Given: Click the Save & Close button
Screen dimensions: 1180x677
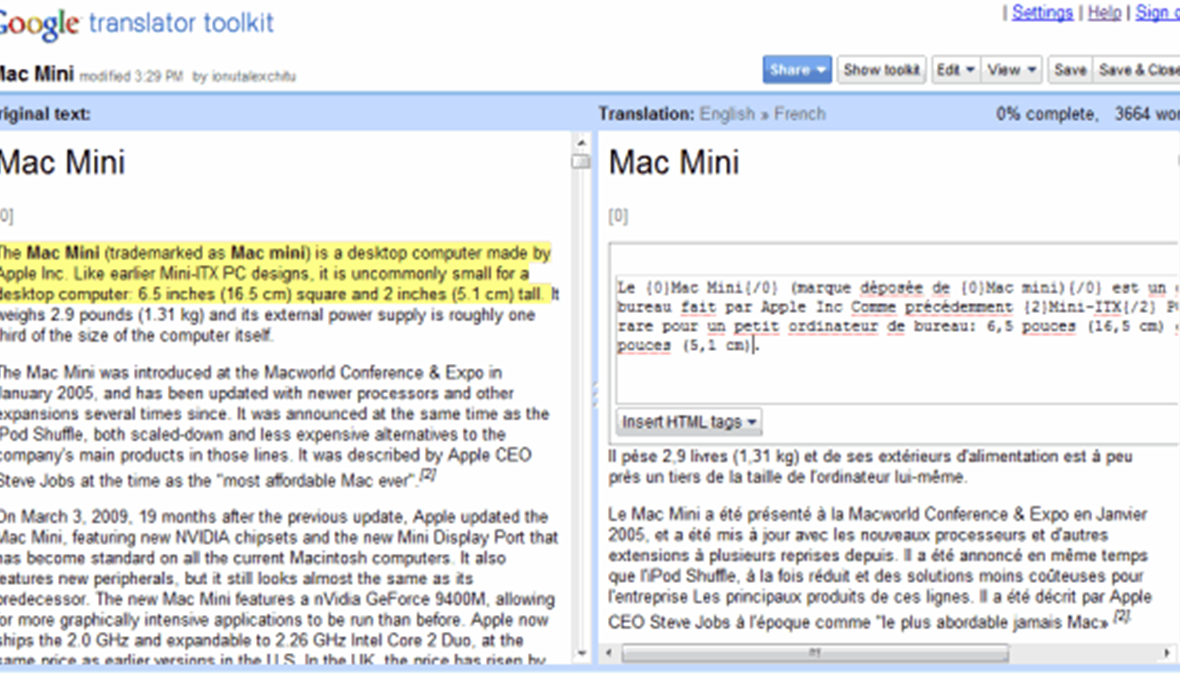Looking at the screenshot, I should pos(1138,70).
